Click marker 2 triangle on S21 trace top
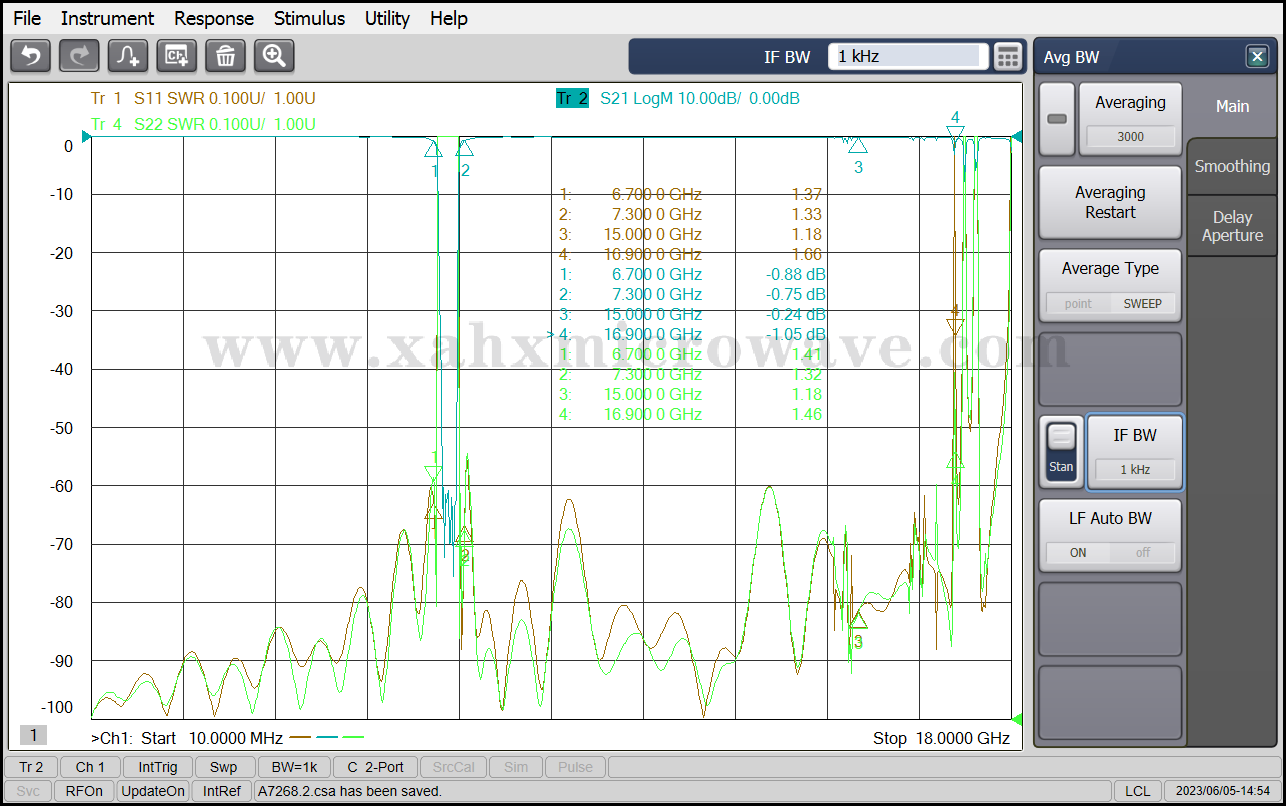Image resolution: width=1286 pixels, height=806 pixels. 464,148
